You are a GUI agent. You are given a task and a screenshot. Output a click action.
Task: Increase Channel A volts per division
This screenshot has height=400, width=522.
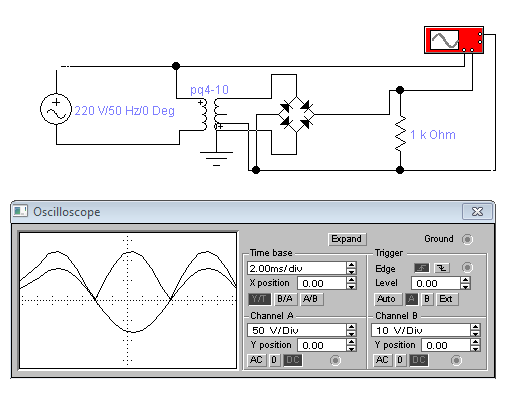[x=351, y=327]
